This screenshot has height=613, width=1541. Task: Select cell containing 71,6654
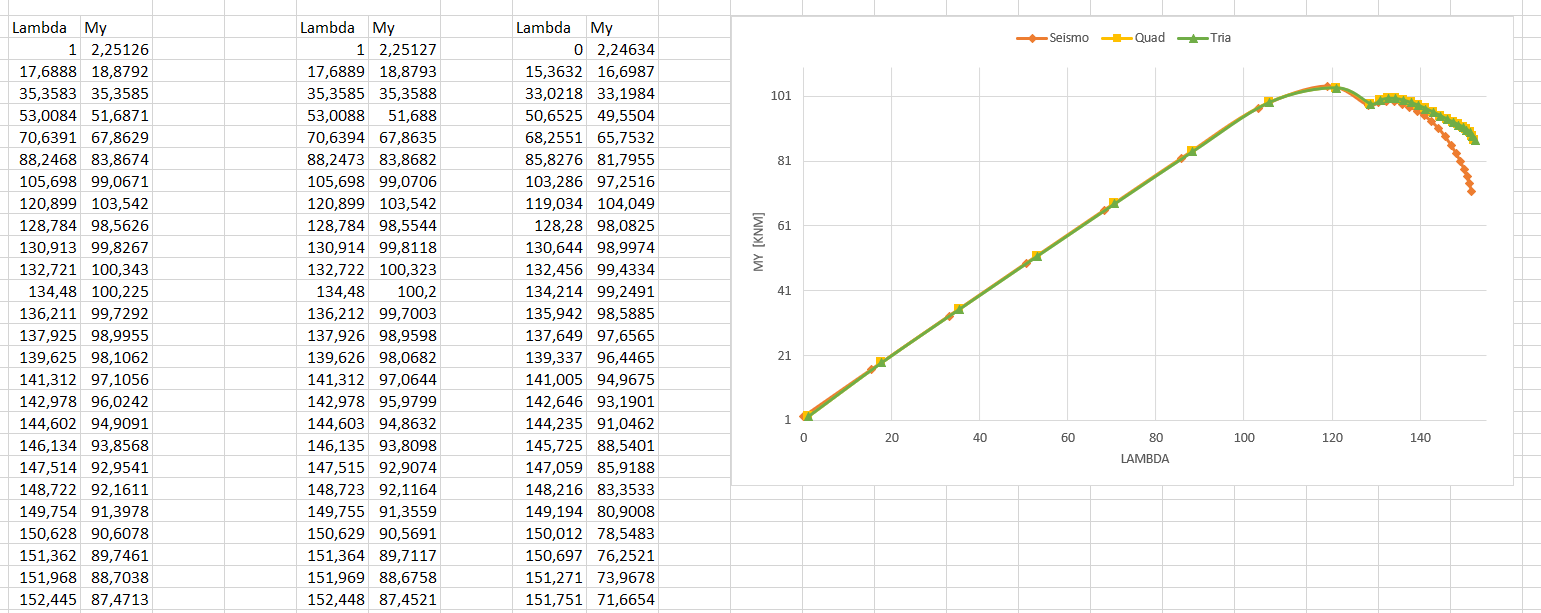[x=622, y=600]
